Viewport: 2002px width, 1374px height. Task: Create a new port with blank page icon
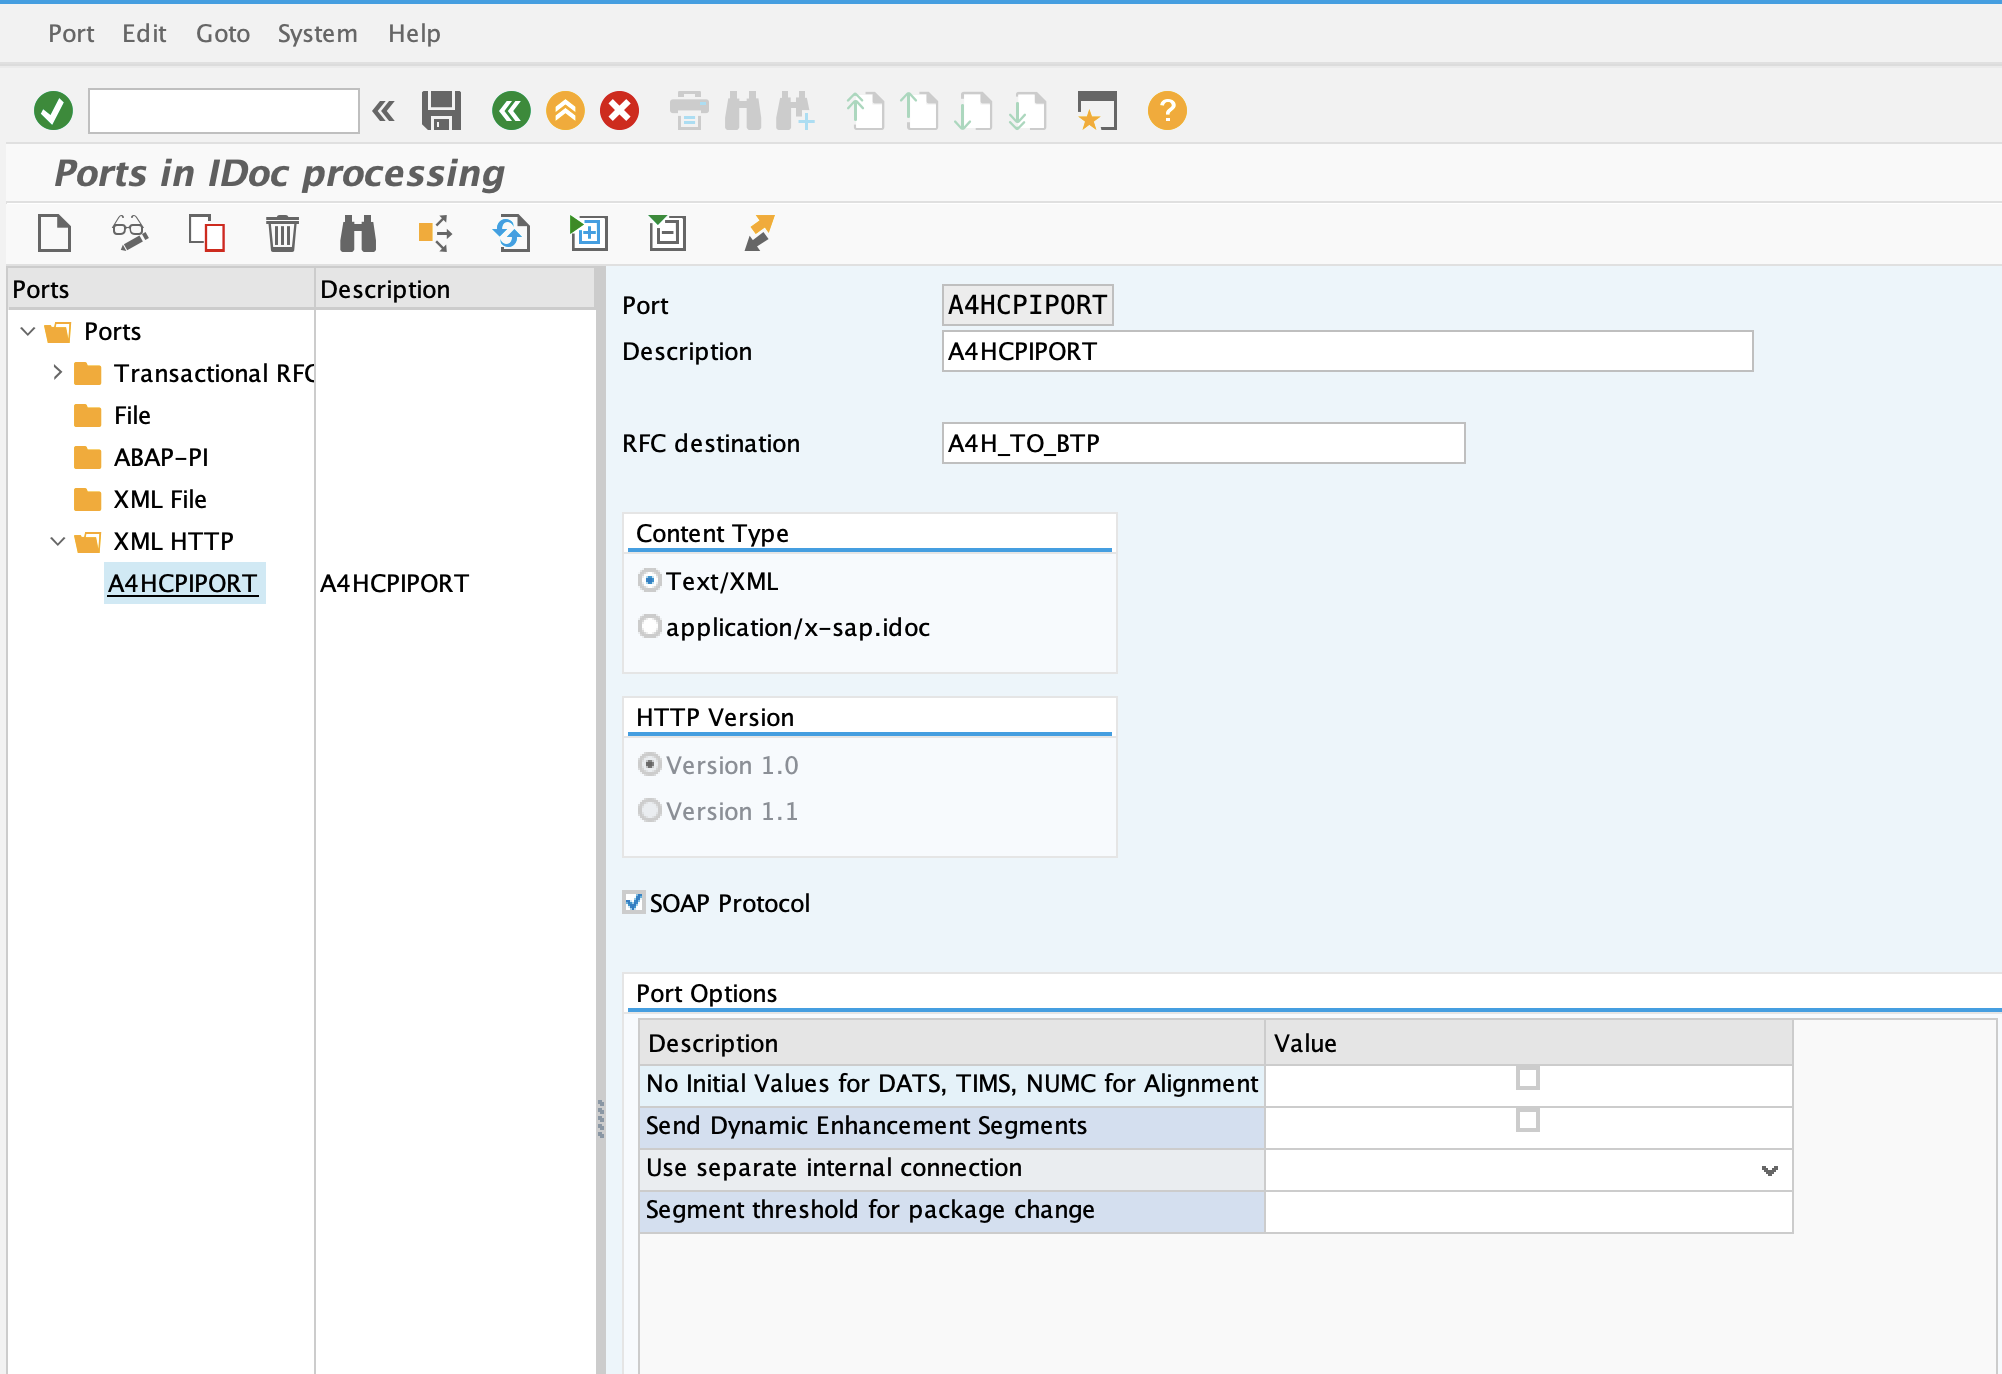tap(54, 233)
